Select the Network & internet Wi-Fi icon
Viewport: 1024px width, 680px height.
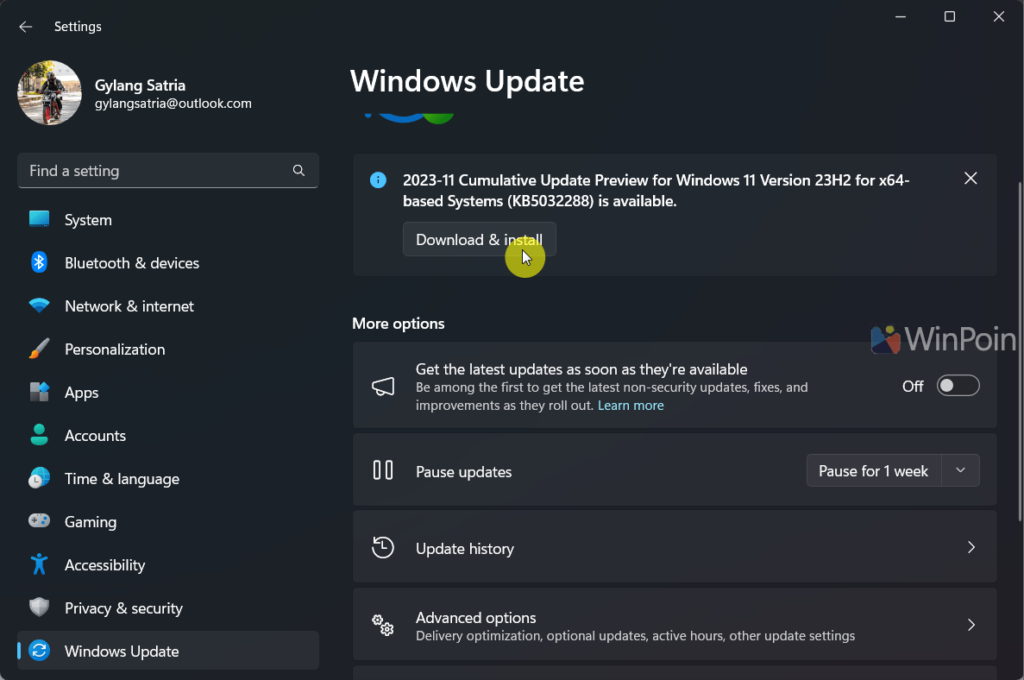tap(39, 306)
